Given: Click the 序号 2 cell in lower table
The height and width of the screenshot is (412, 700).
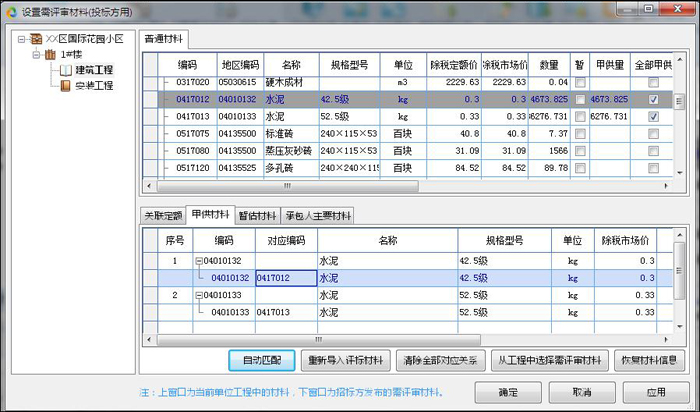Looking at the screenshot, I should tap(175, 295).
